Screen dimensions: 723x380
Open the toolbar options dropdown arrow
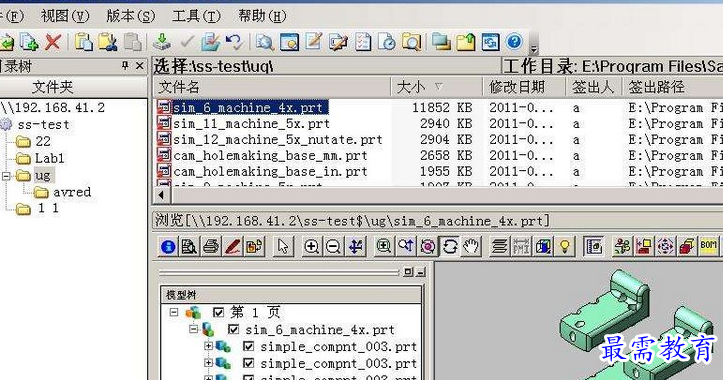(x=534, y=49)
